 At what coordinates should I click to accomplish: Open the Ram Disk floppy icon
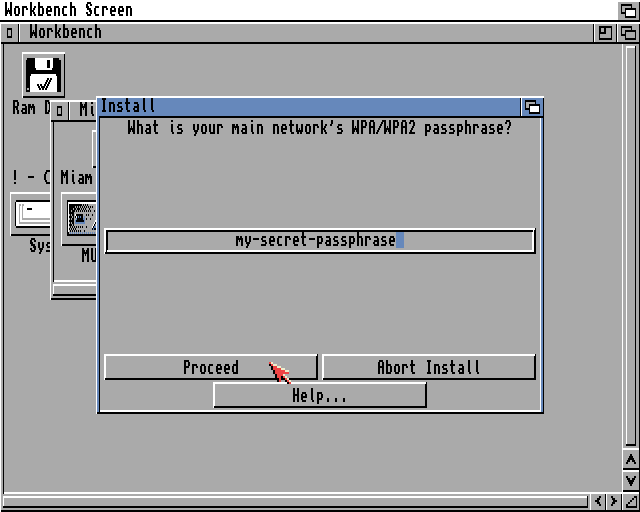click(x=43, y=75)
